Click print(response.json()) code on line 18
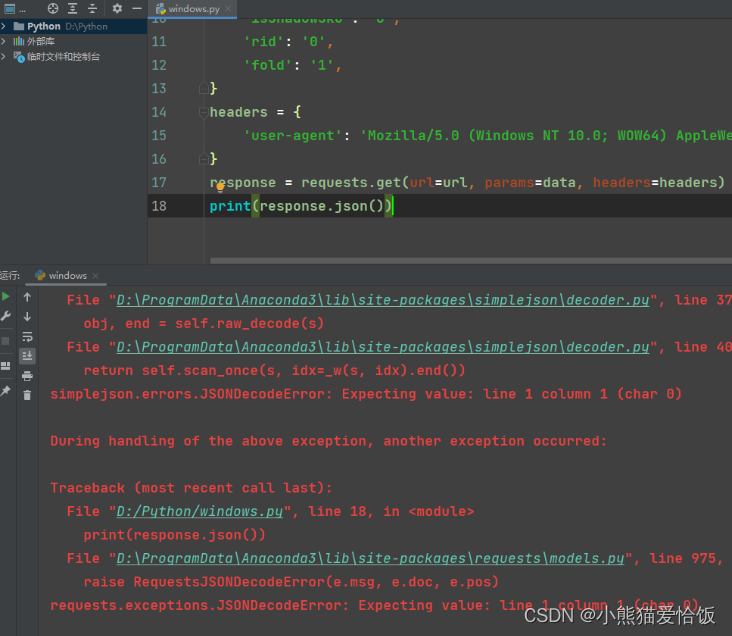732x636 pixels. tap(301, 206)
